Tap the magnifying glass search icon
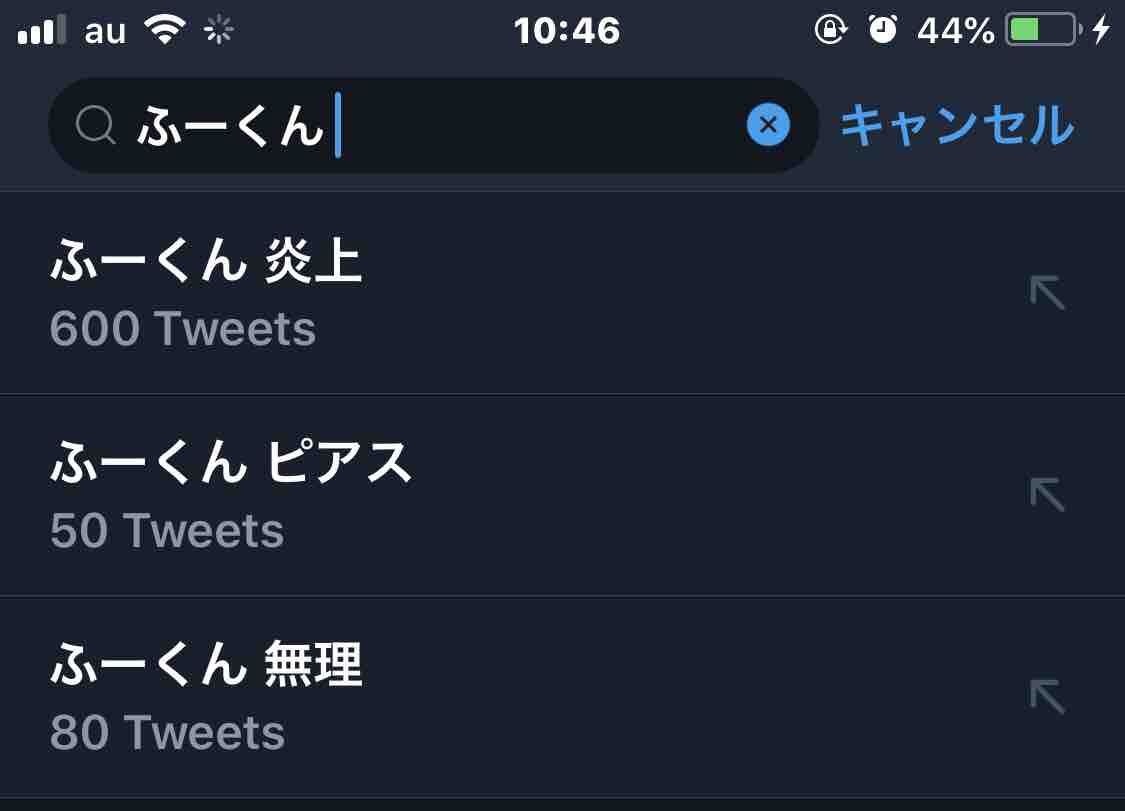This screenshot has height=811, width=1125. click(96, 126)
